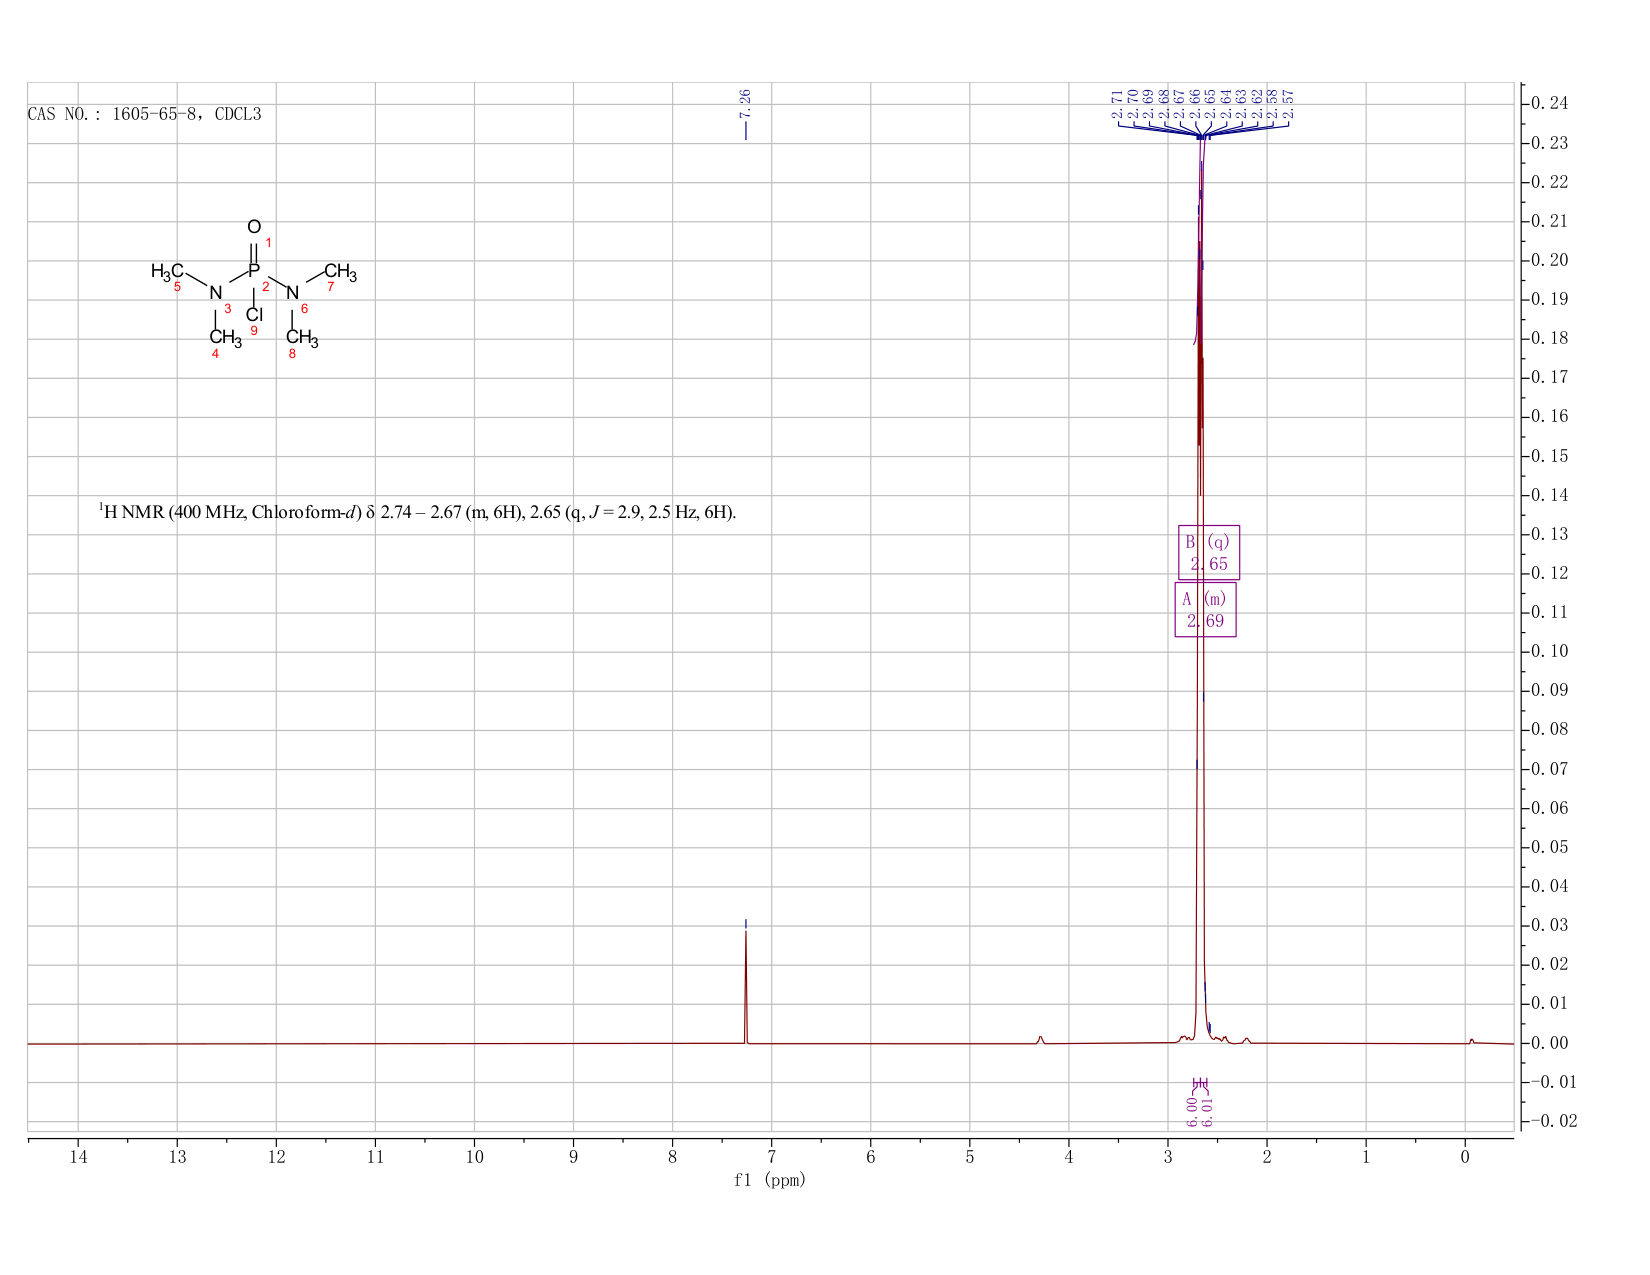The image size is (1650, 1275).
Task: Click the CH3 group labeled 4
Action: tap(225, 338)
